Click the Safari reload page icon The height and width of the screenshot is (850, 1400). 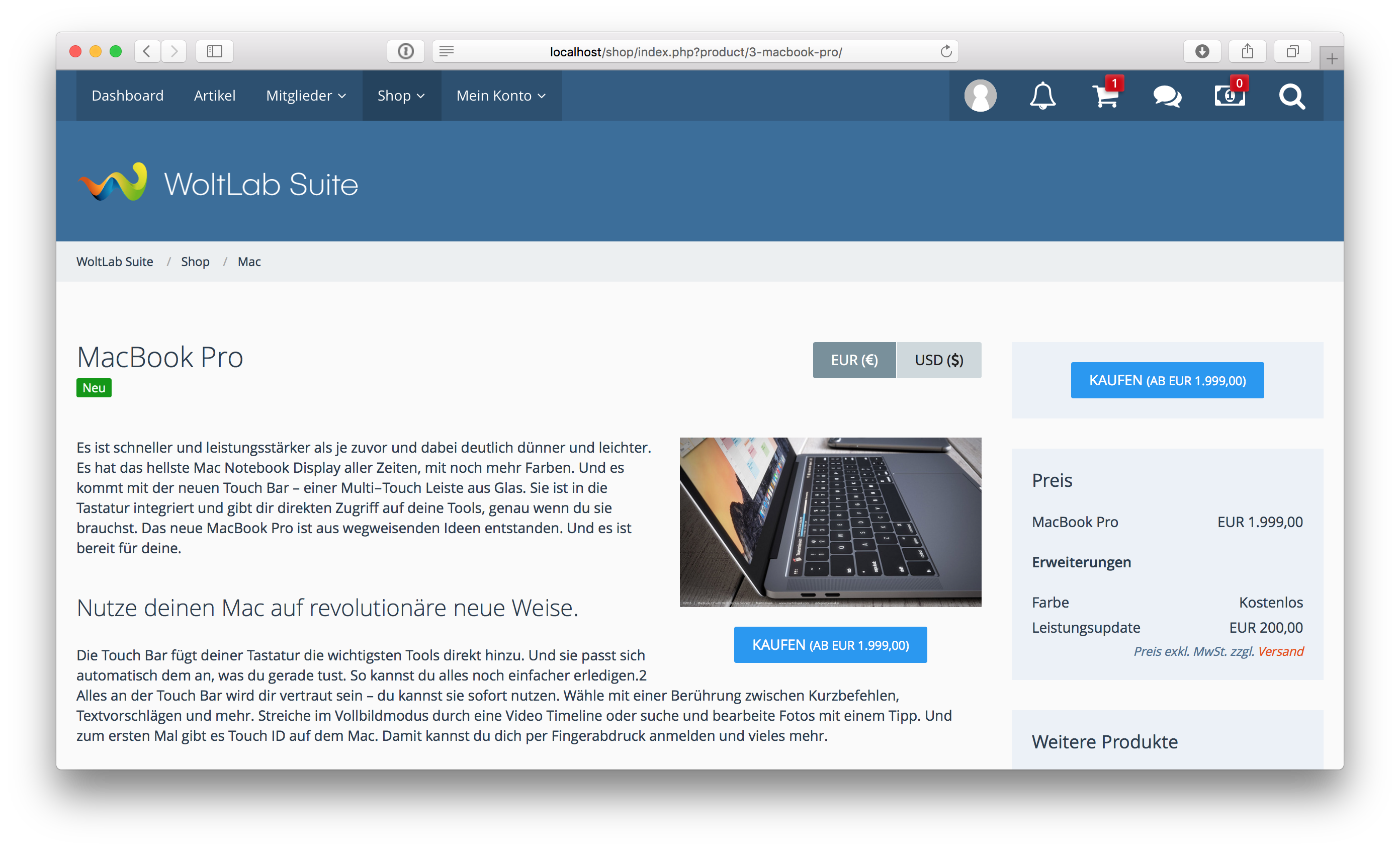pos(946,51)
